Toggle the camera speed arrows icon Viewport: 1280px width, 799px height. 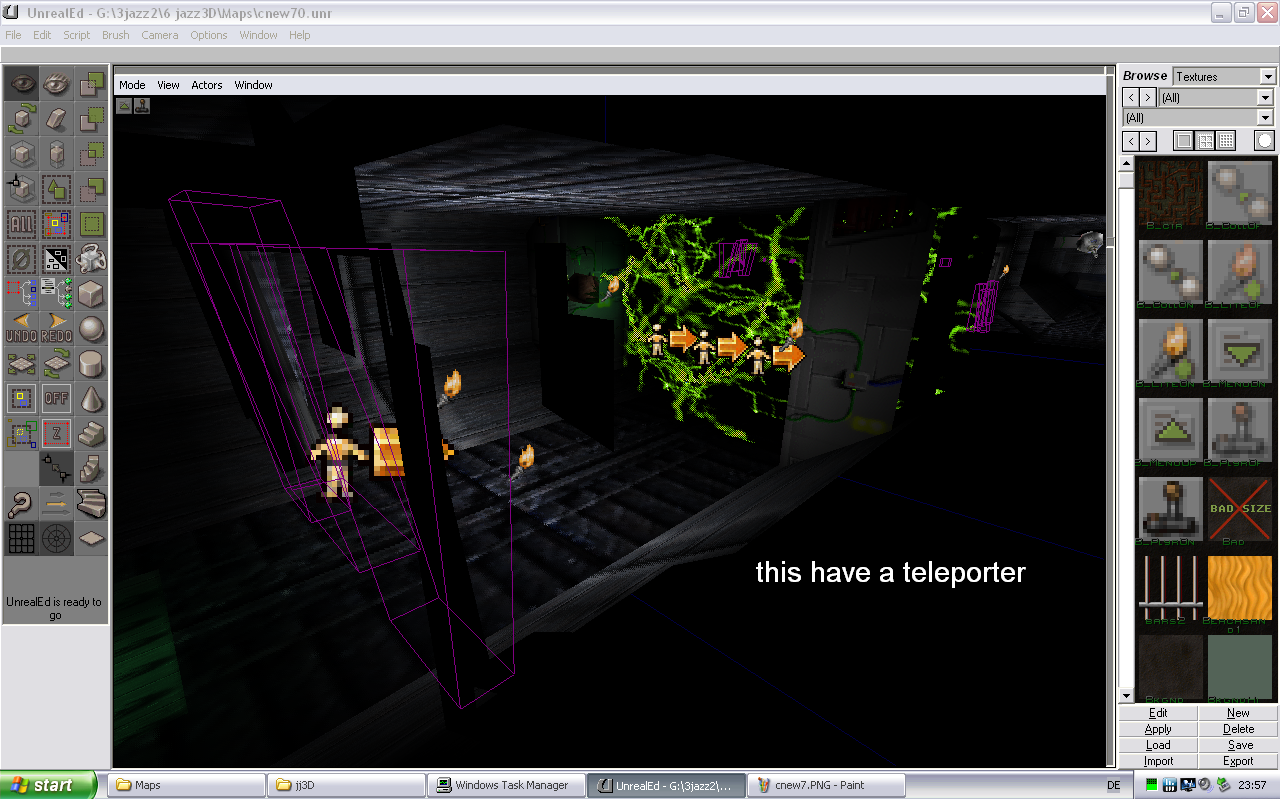pos(56,505)
